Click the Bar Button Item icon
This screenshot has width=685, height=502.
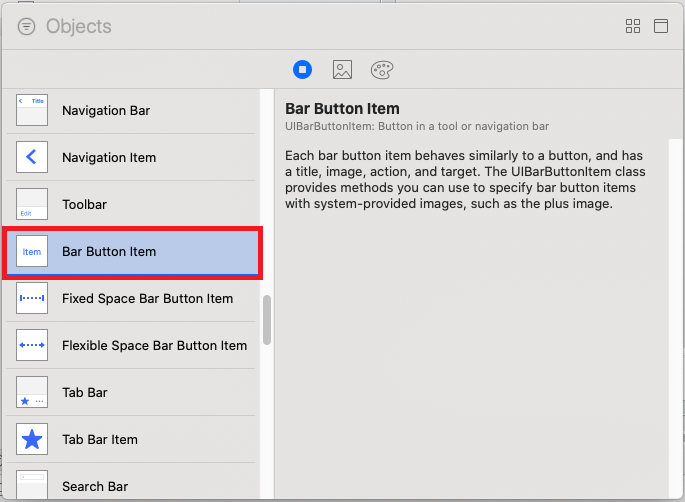(32, 252)
